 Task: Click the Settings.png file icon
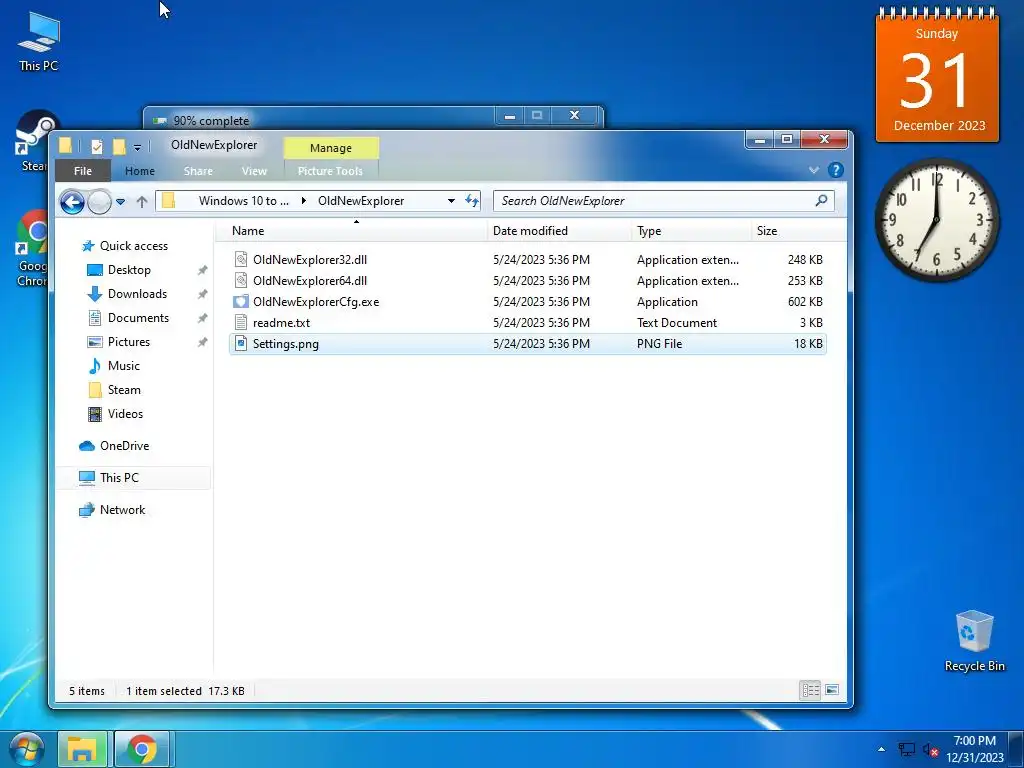click(241, 344)
